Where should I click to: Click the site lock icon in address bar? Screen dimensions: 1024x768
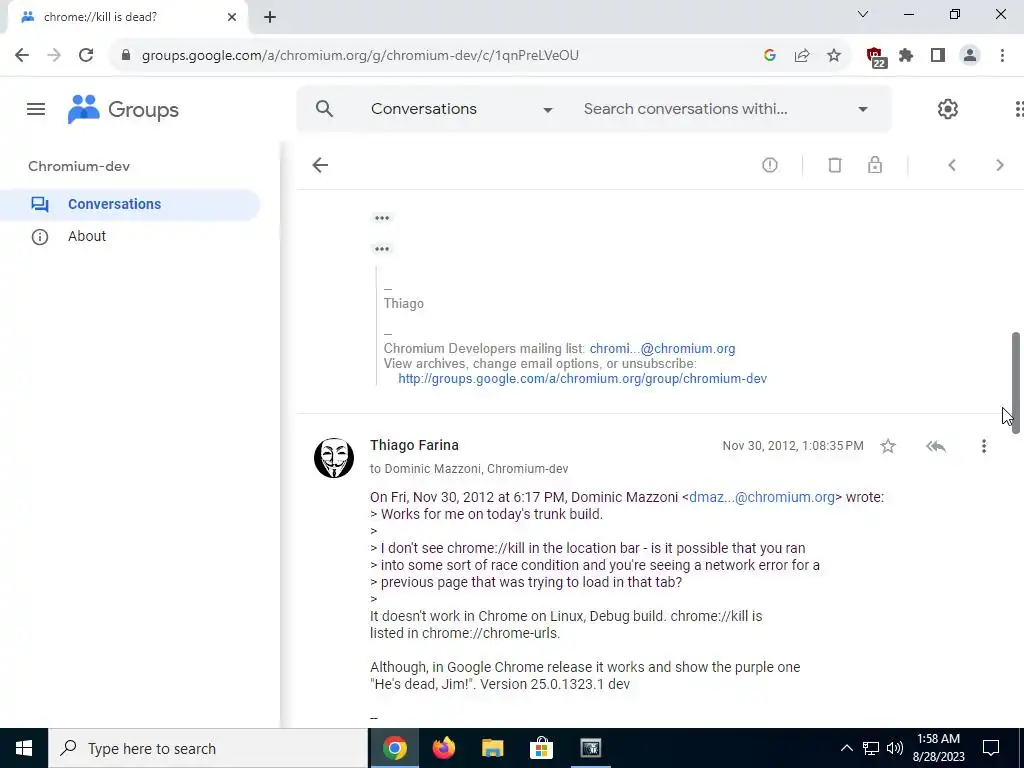pyautogui.click(x=126, y=56)
